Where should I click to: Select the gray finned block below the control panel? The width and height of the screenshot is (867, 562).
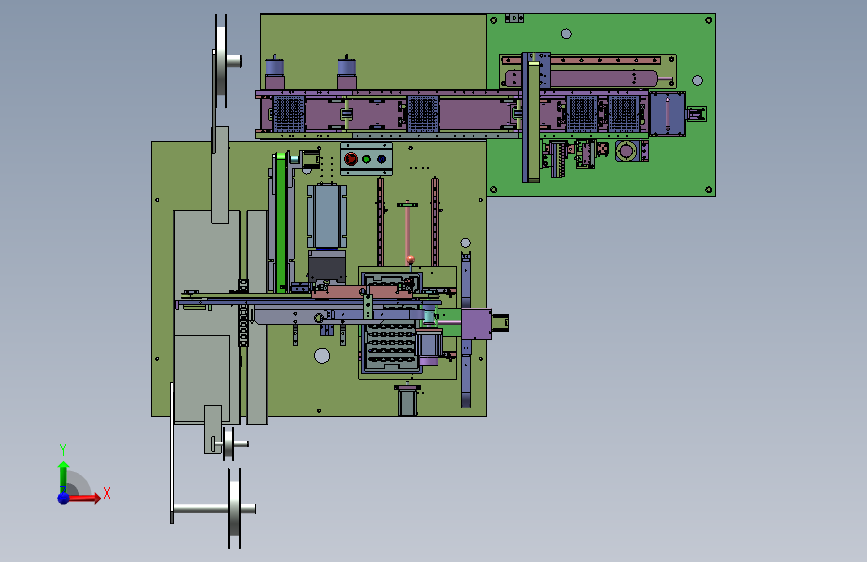[x=327, y=216]
